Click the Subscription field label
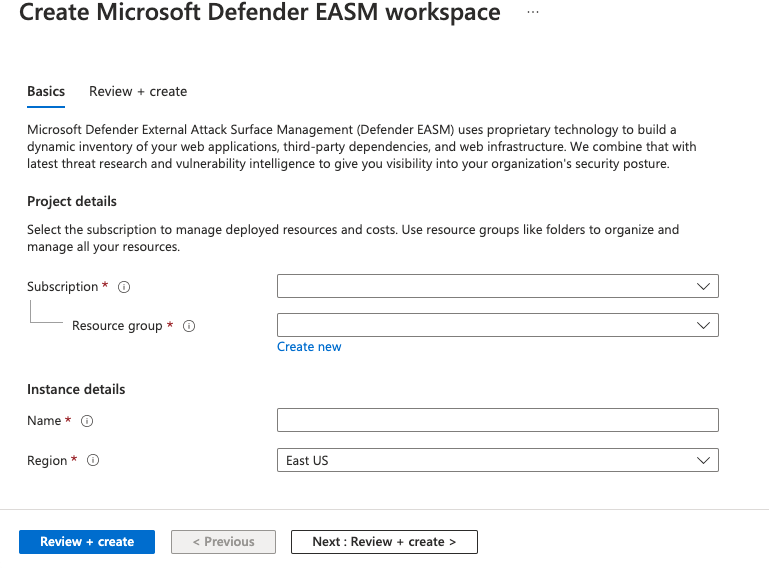The image size is (769, 568). 62,287
